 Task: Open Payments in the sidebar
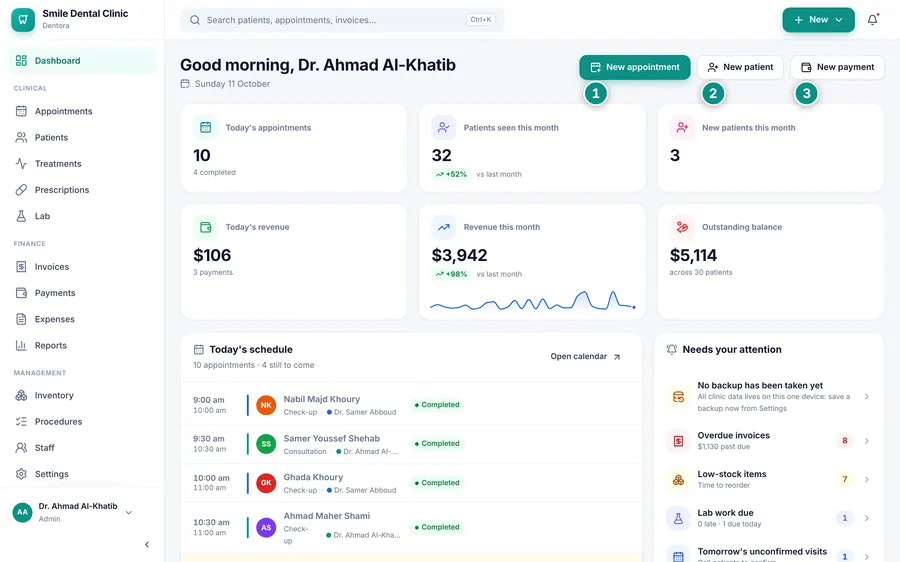[82, 293]
